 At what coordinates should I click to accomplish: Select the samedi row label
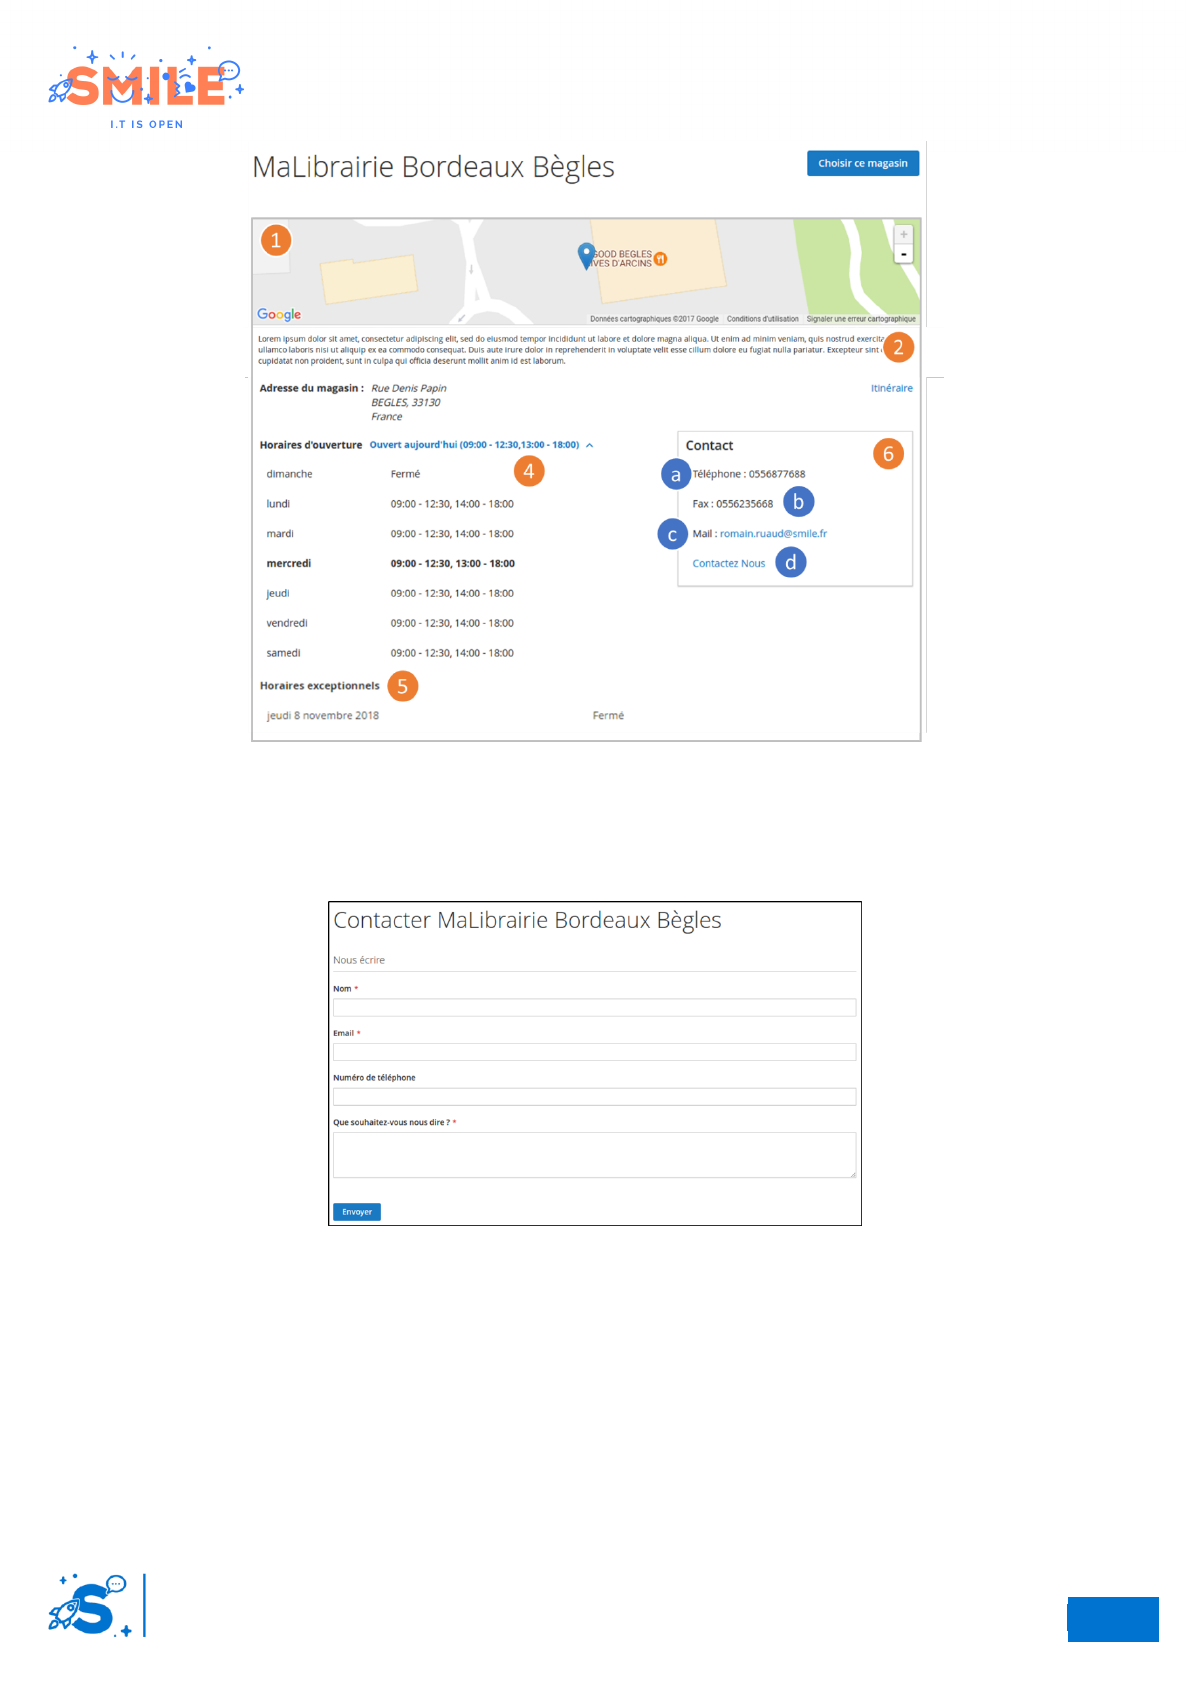(x=283, y=653)
